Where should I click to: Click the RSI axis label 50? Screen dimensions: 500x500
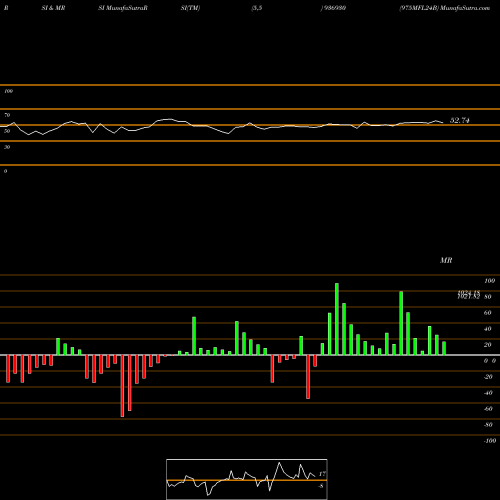pos(7,131)
